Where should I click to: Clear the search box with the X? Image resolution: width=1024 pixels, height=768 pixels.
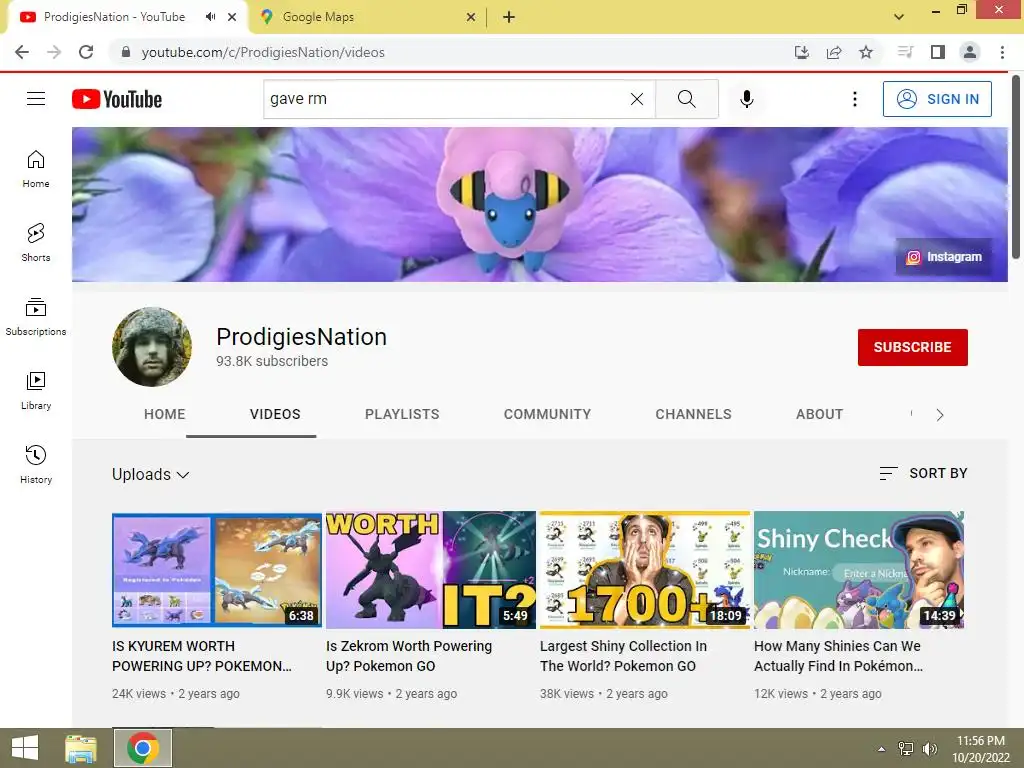637,99
